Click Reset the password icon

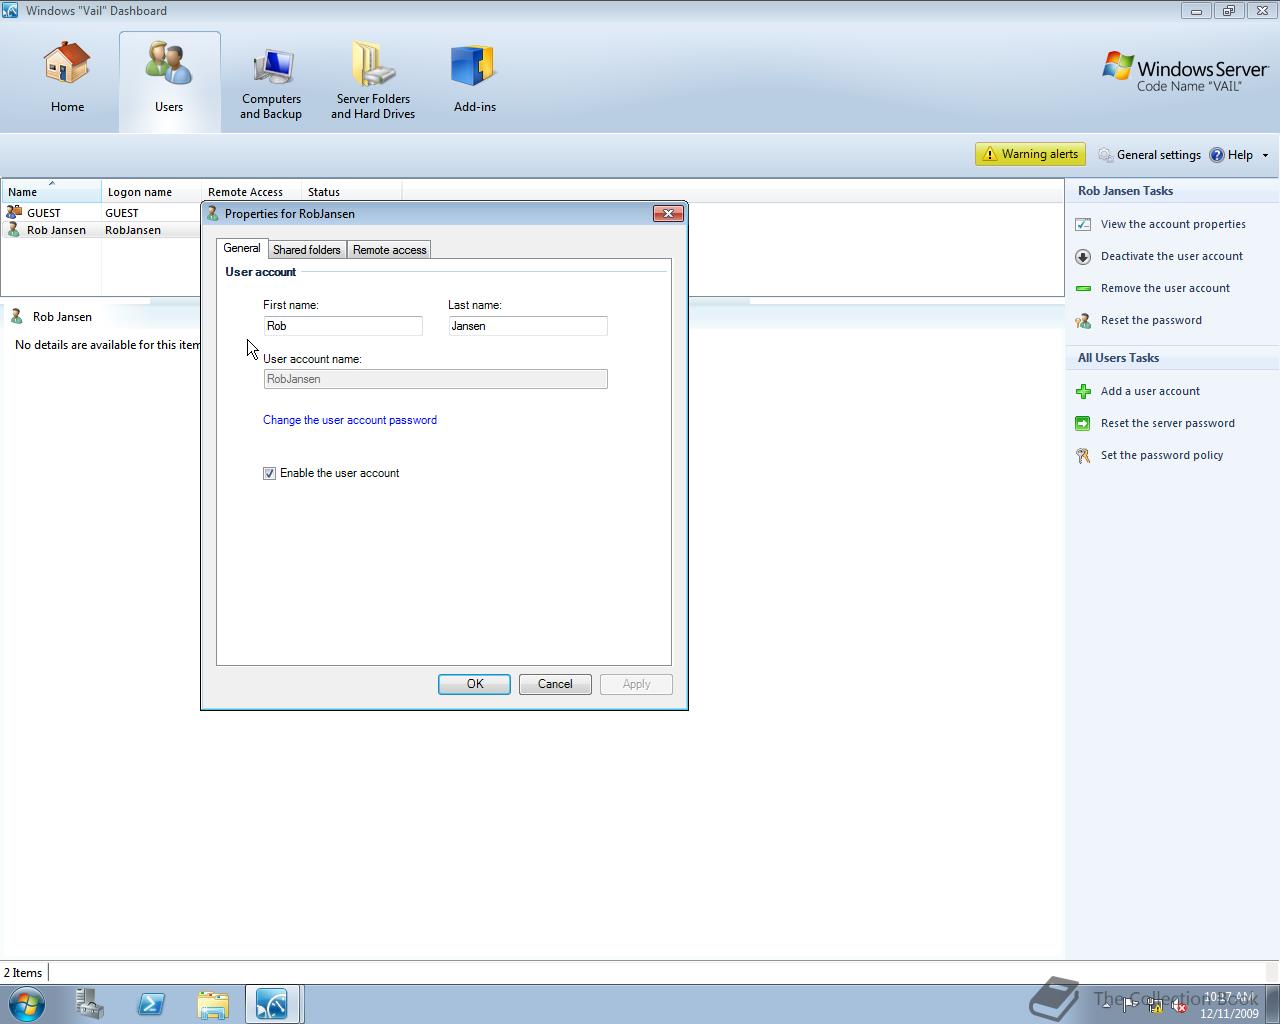1083,320
